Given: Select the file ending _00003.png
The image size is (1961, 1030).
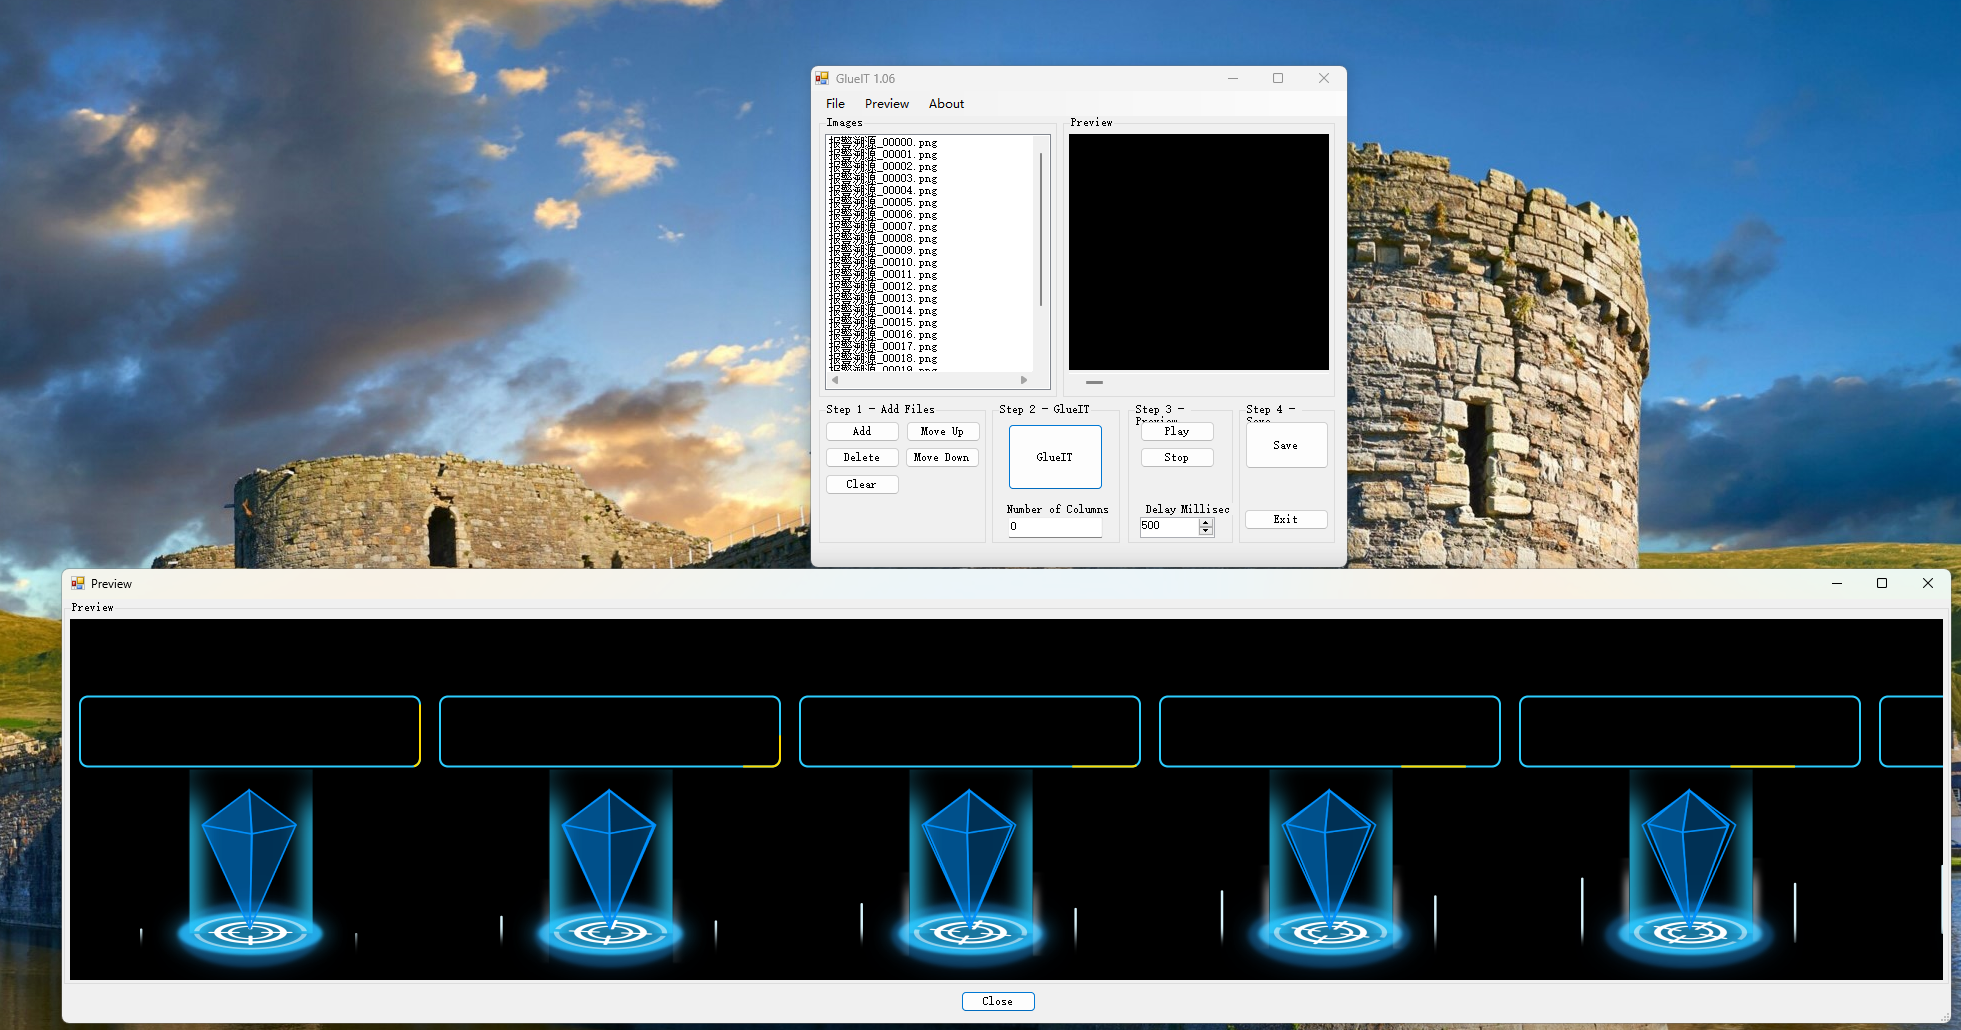Looking at the screenshot, I should tap(884, 178).
